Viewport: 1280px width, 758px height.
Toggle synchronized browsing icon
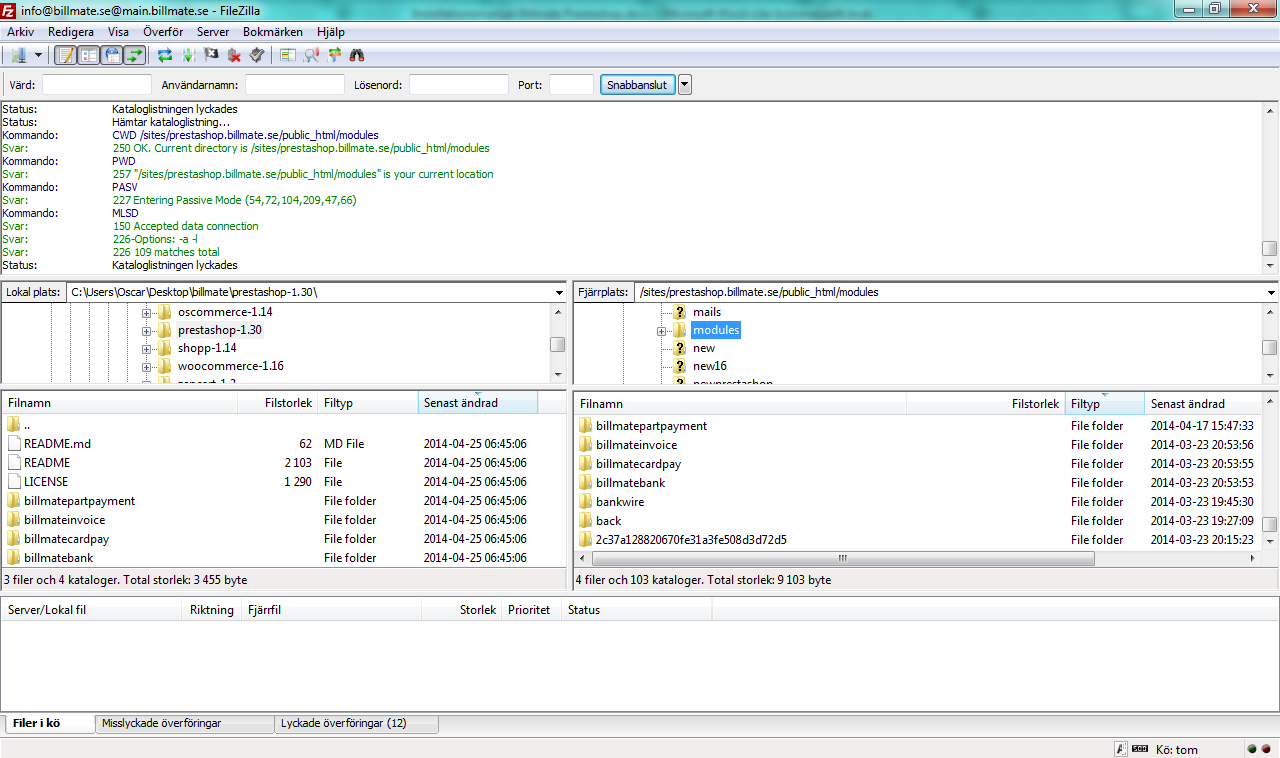point(334,55)
